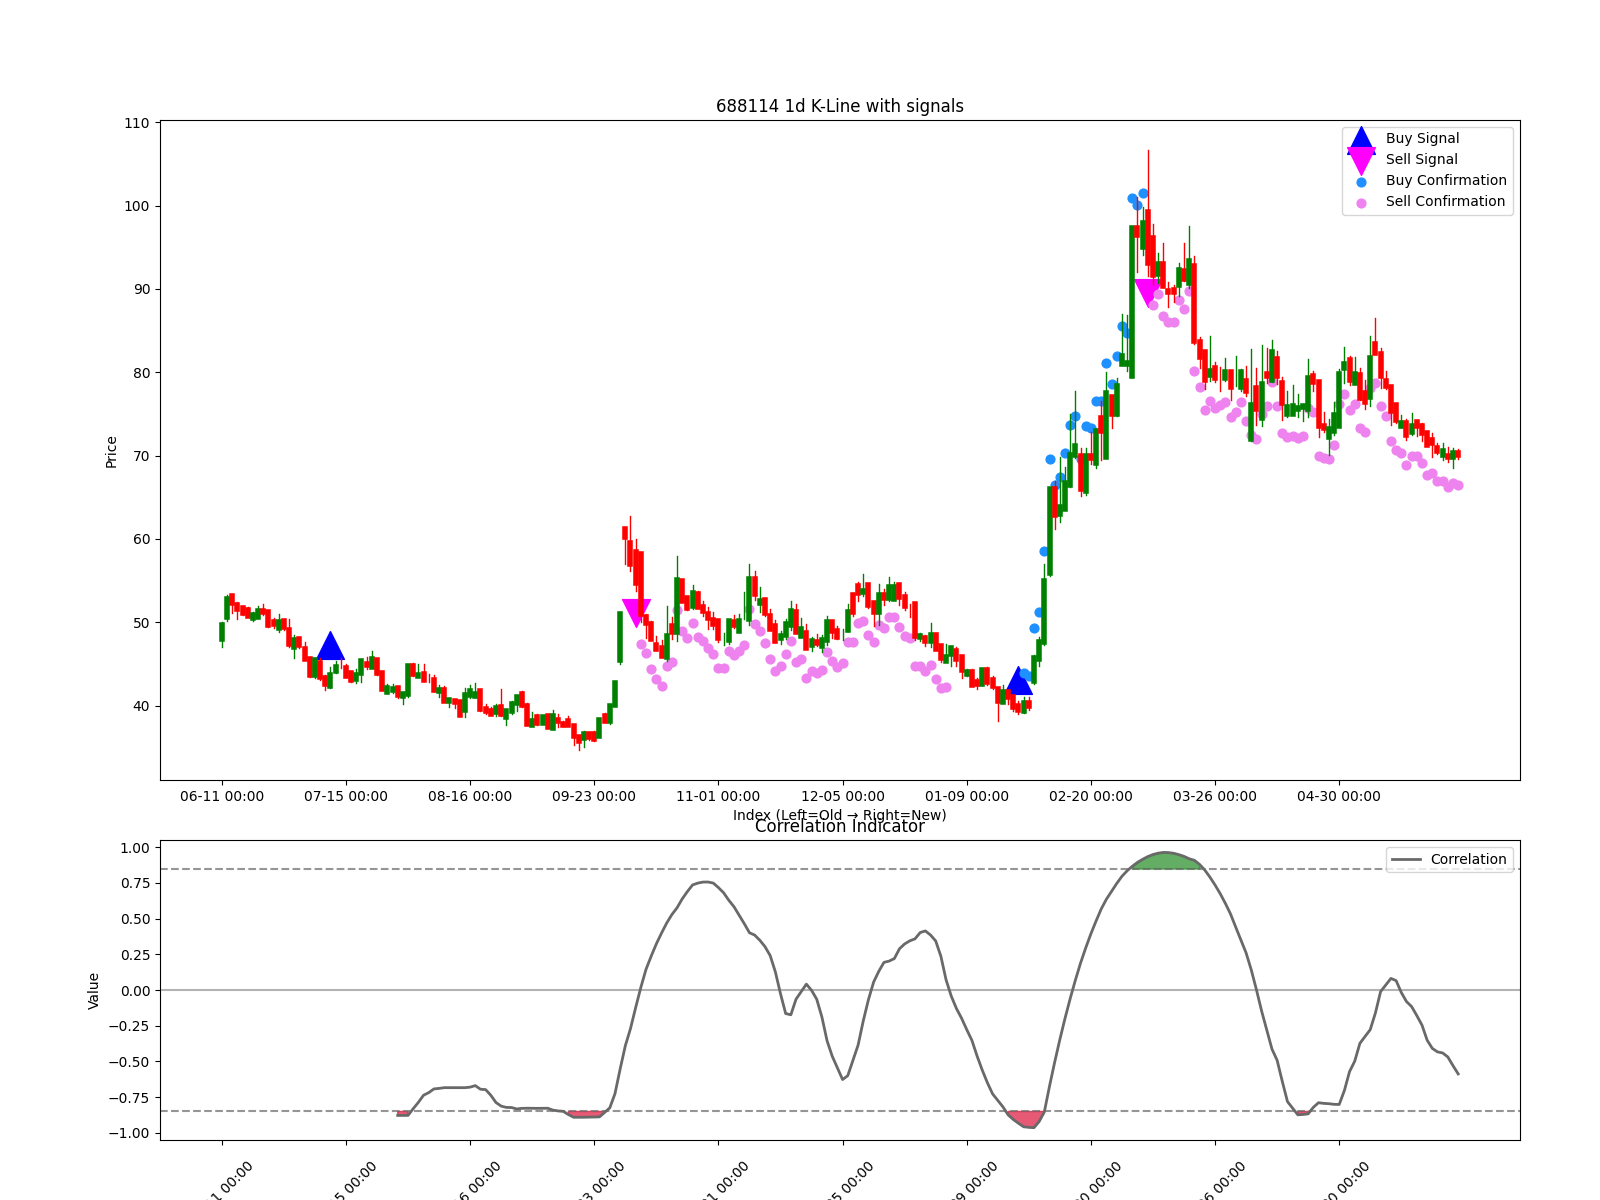
Task: Click the correlation axis tick '0.75'
Action: (134, 884)
